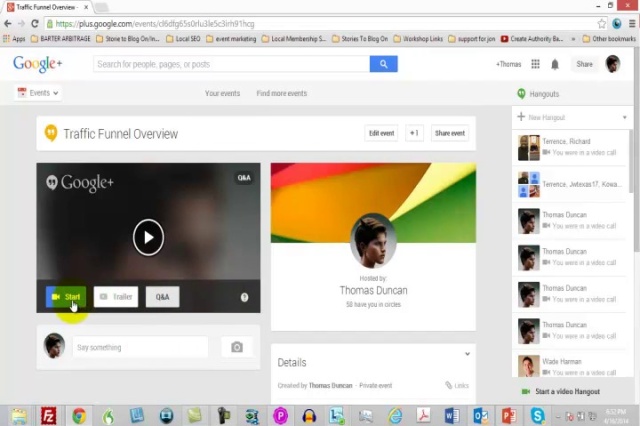Click the blue search magnifier button
640x426 pixels.
383,64
